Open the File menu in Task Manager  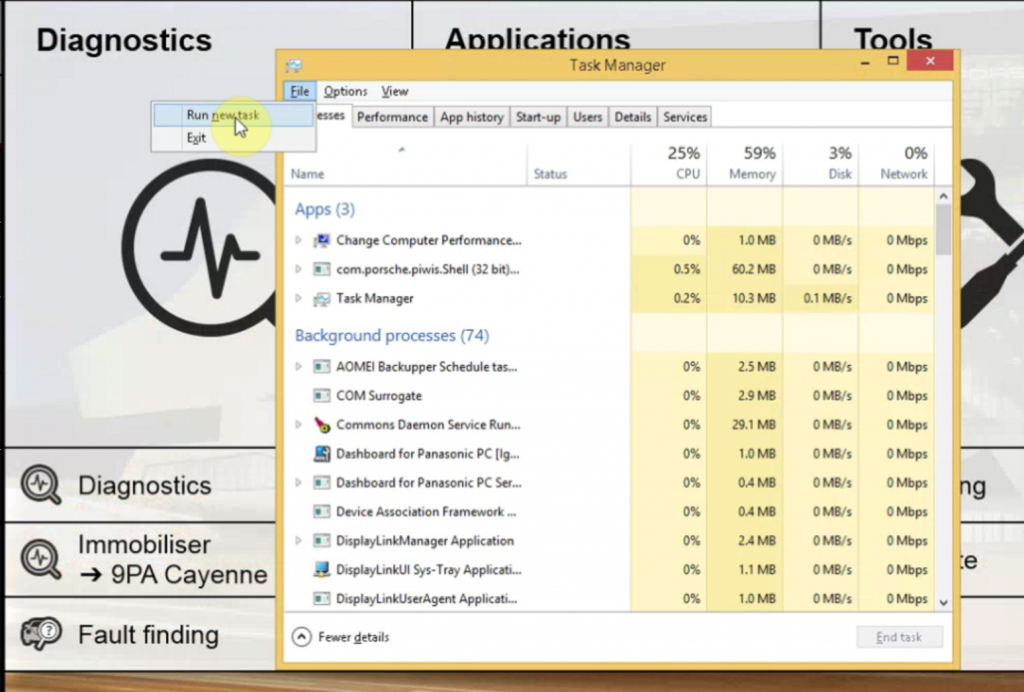tap(300, 91)
